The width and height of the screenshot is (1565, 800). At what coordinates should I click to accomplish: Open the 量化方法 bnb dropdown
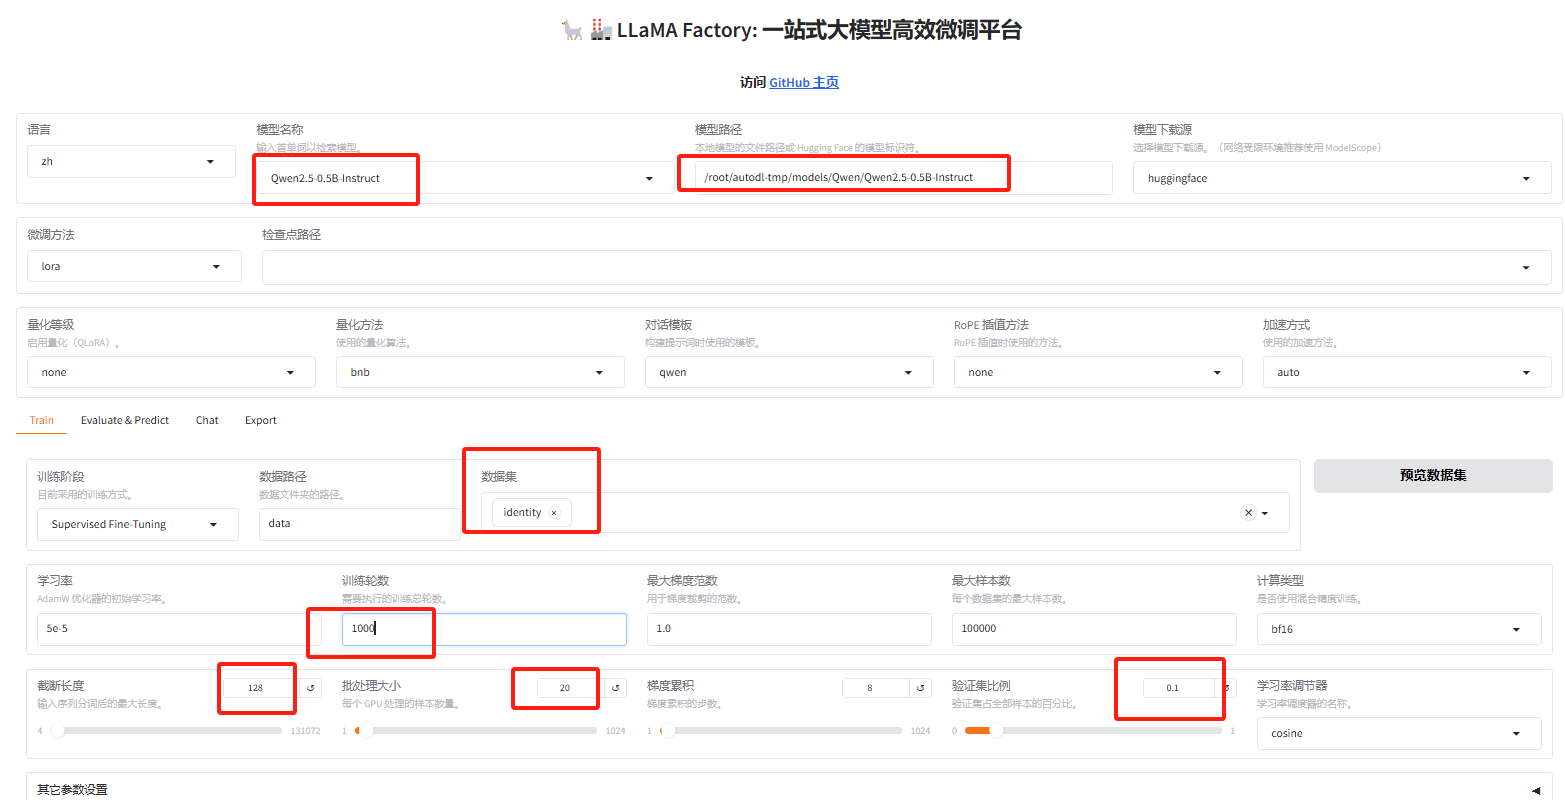pos(480,372)
